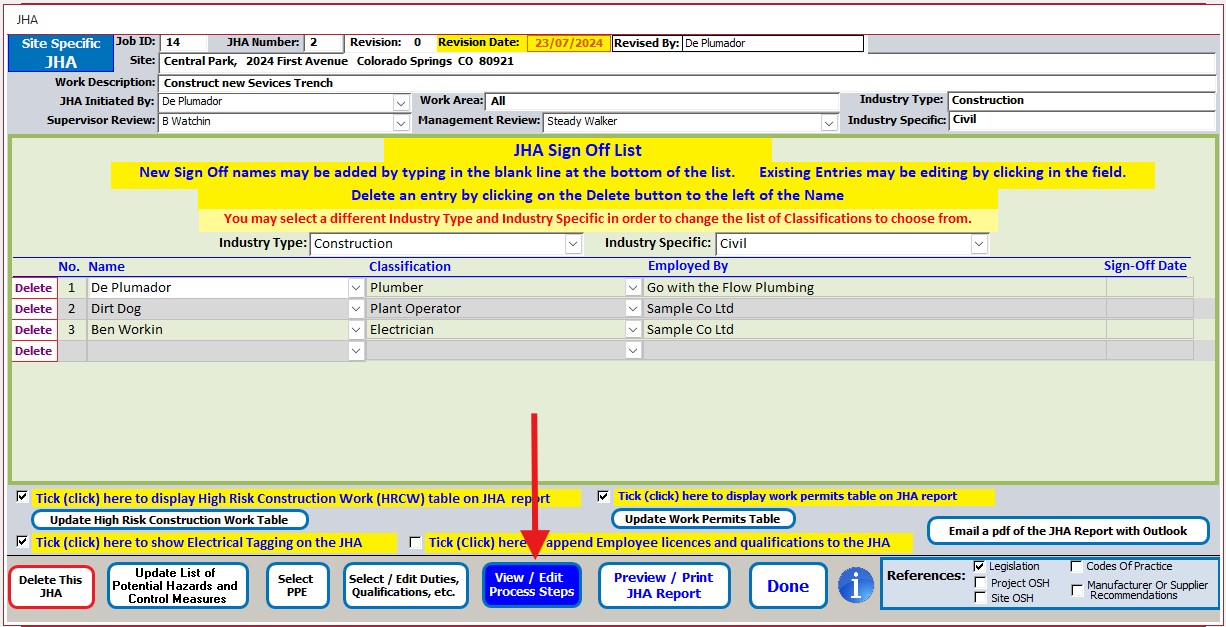Enable the Codes Of Practice checkbox
This screenshot has height=627, width=1226.
pyautogui.click(x=1075, y=565)
